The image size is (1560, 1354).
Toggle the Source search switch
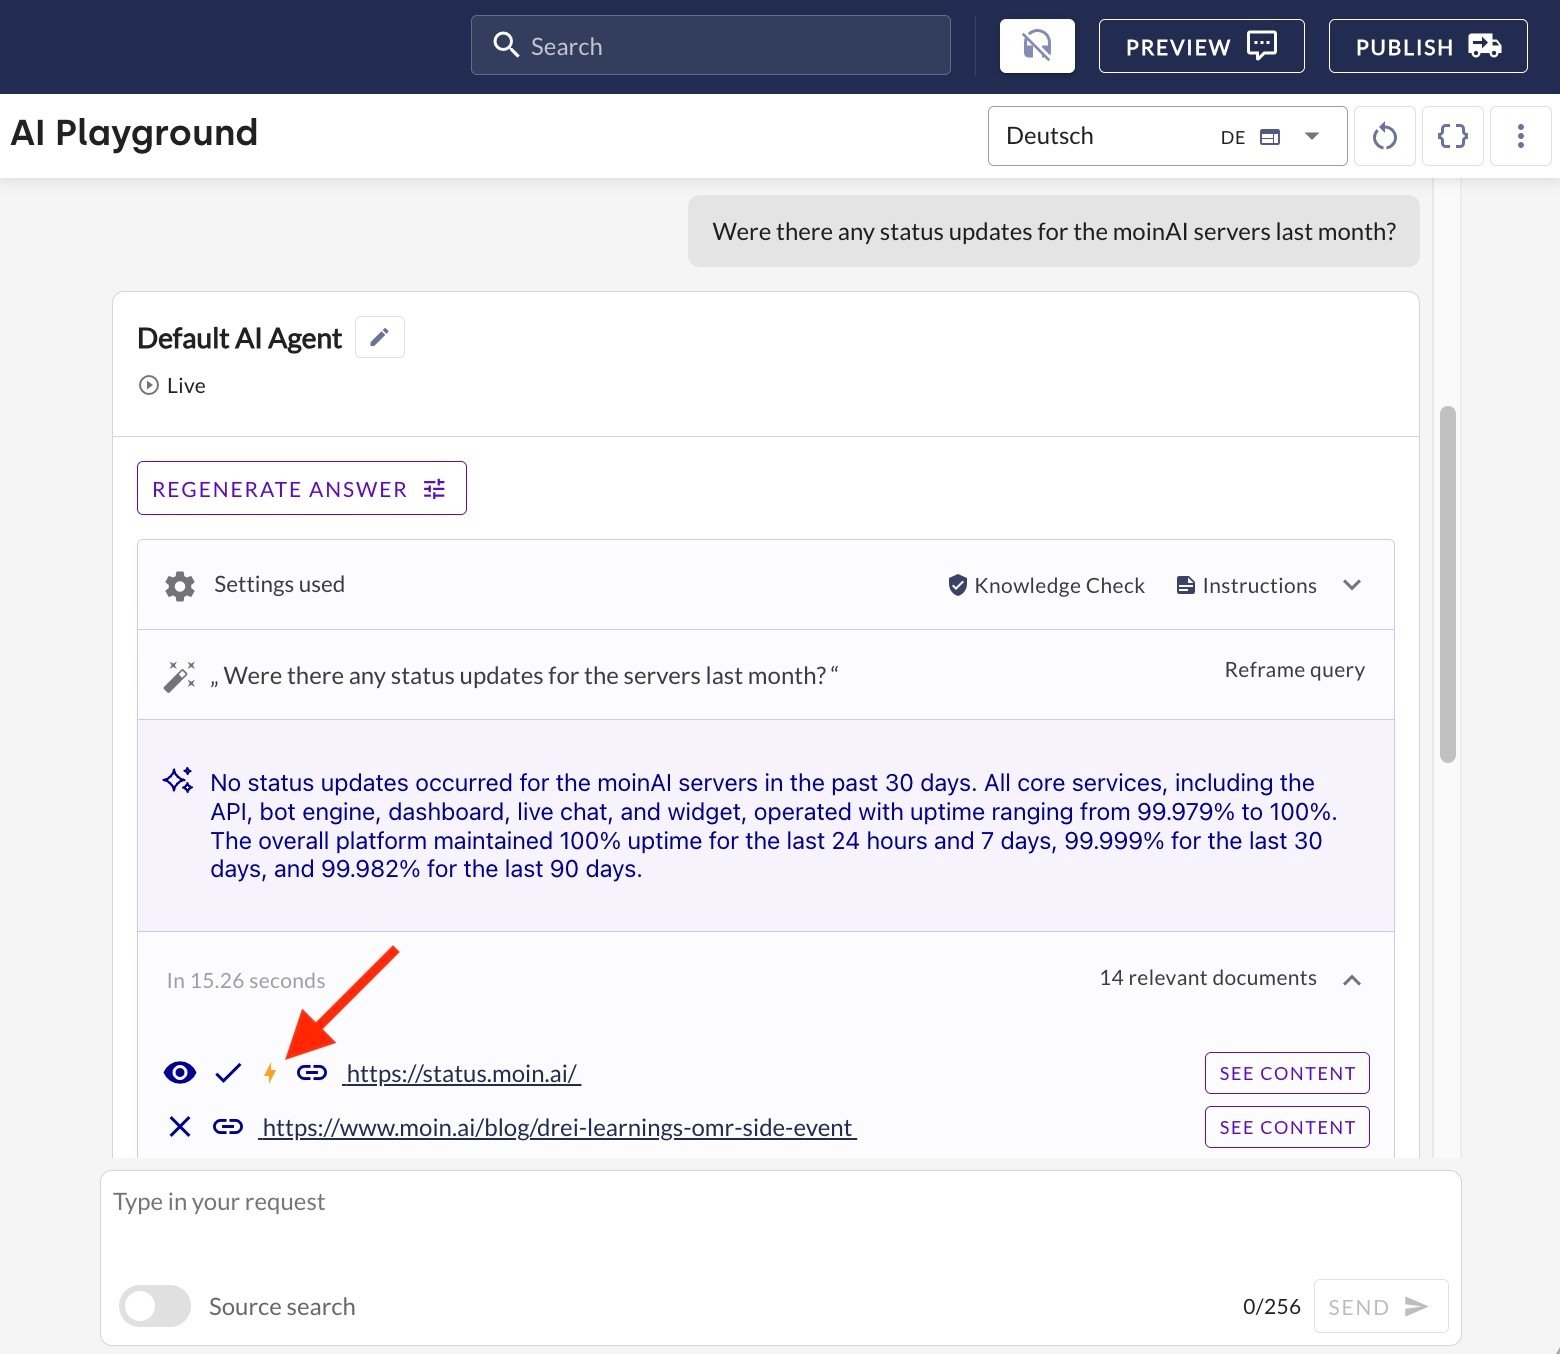[155, 1306]
